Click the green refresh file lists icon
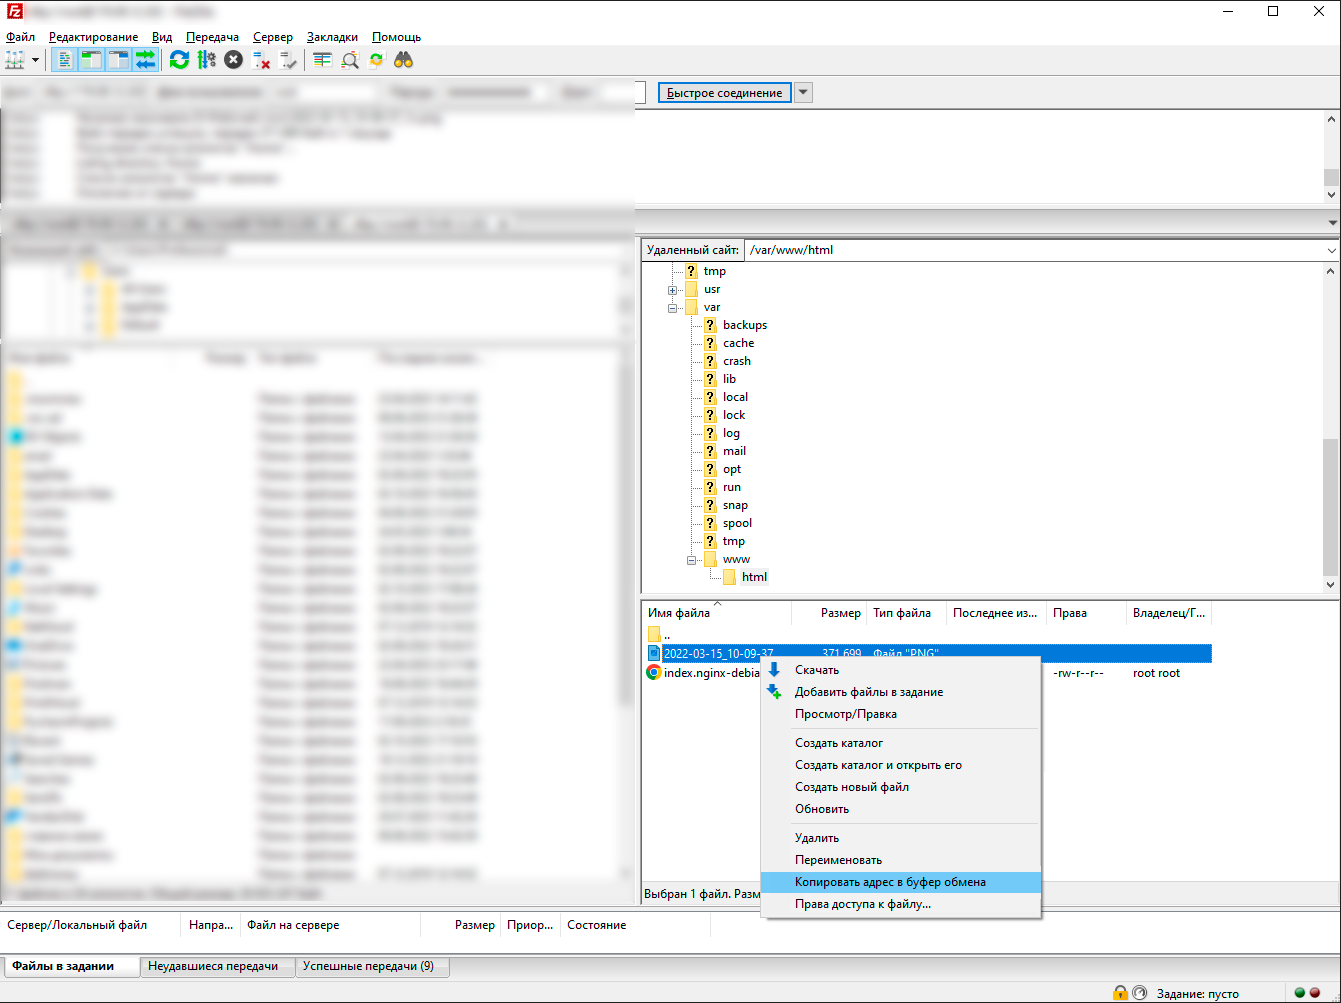The height and width of the screenshot is (1003, 1341). (179, 60)
